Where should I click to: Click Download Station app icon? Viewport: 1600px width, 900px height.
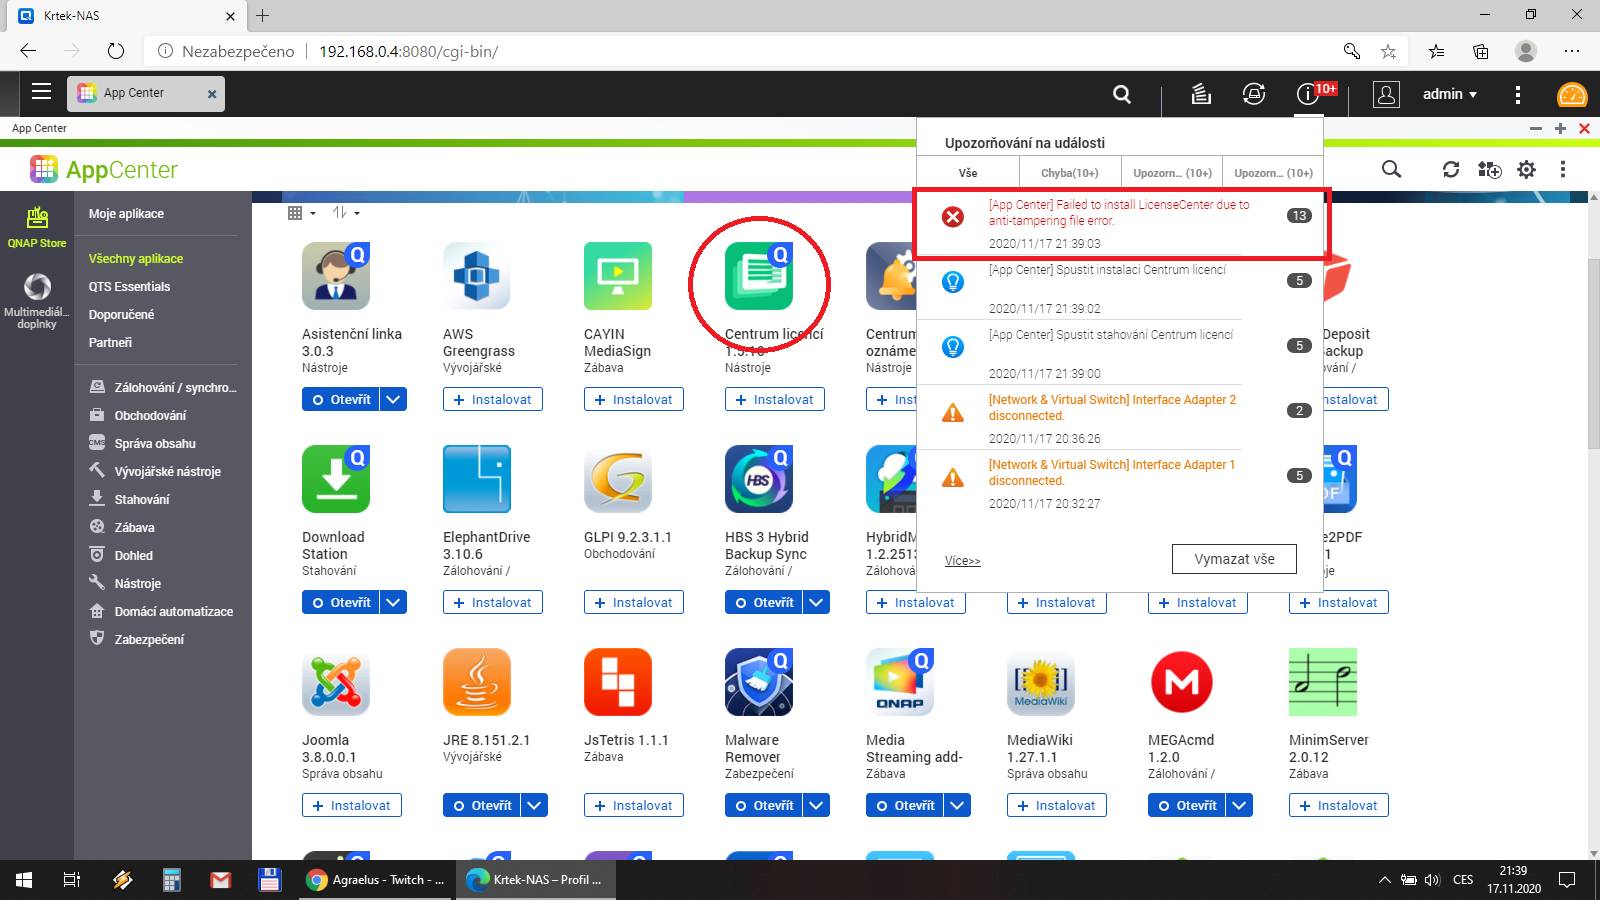[336, 479]
